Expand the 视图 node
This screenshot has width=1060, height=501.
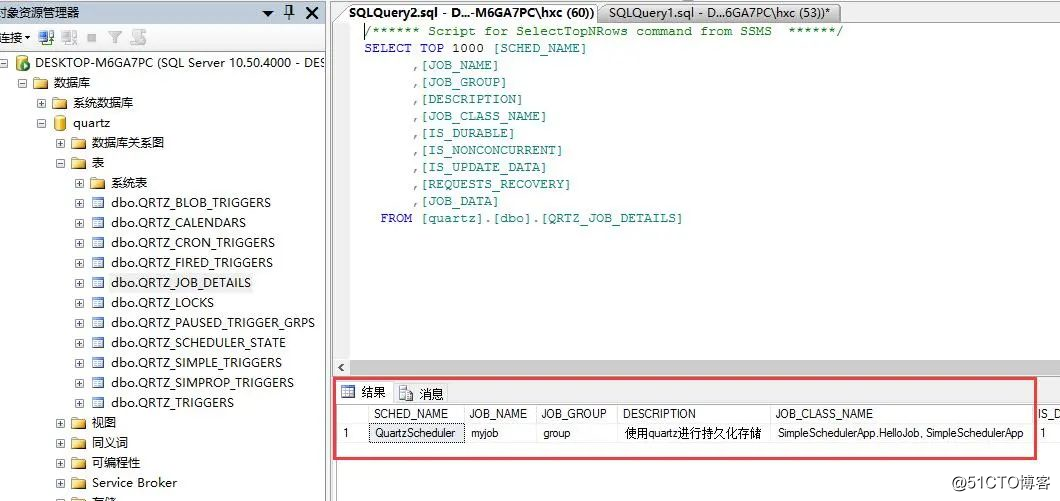61,423
